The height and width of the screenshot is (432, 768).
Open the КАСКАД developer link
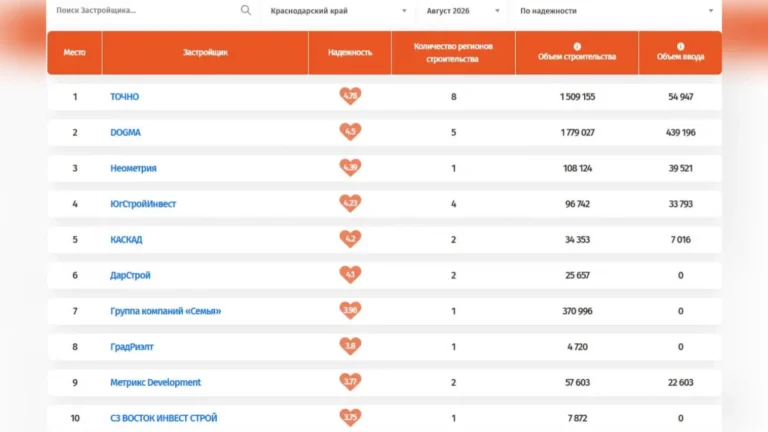[x=126, y=240]
